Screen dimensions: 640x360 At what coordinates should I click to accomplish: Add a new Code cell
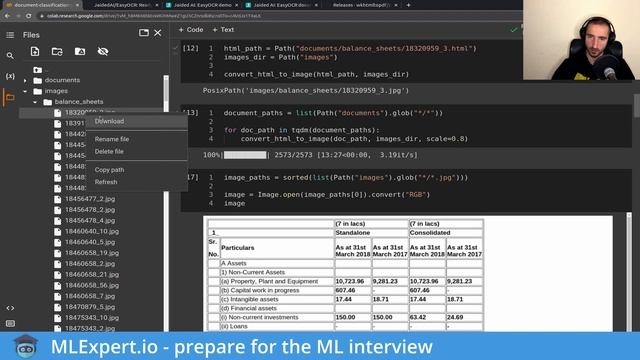pos(191,30)
